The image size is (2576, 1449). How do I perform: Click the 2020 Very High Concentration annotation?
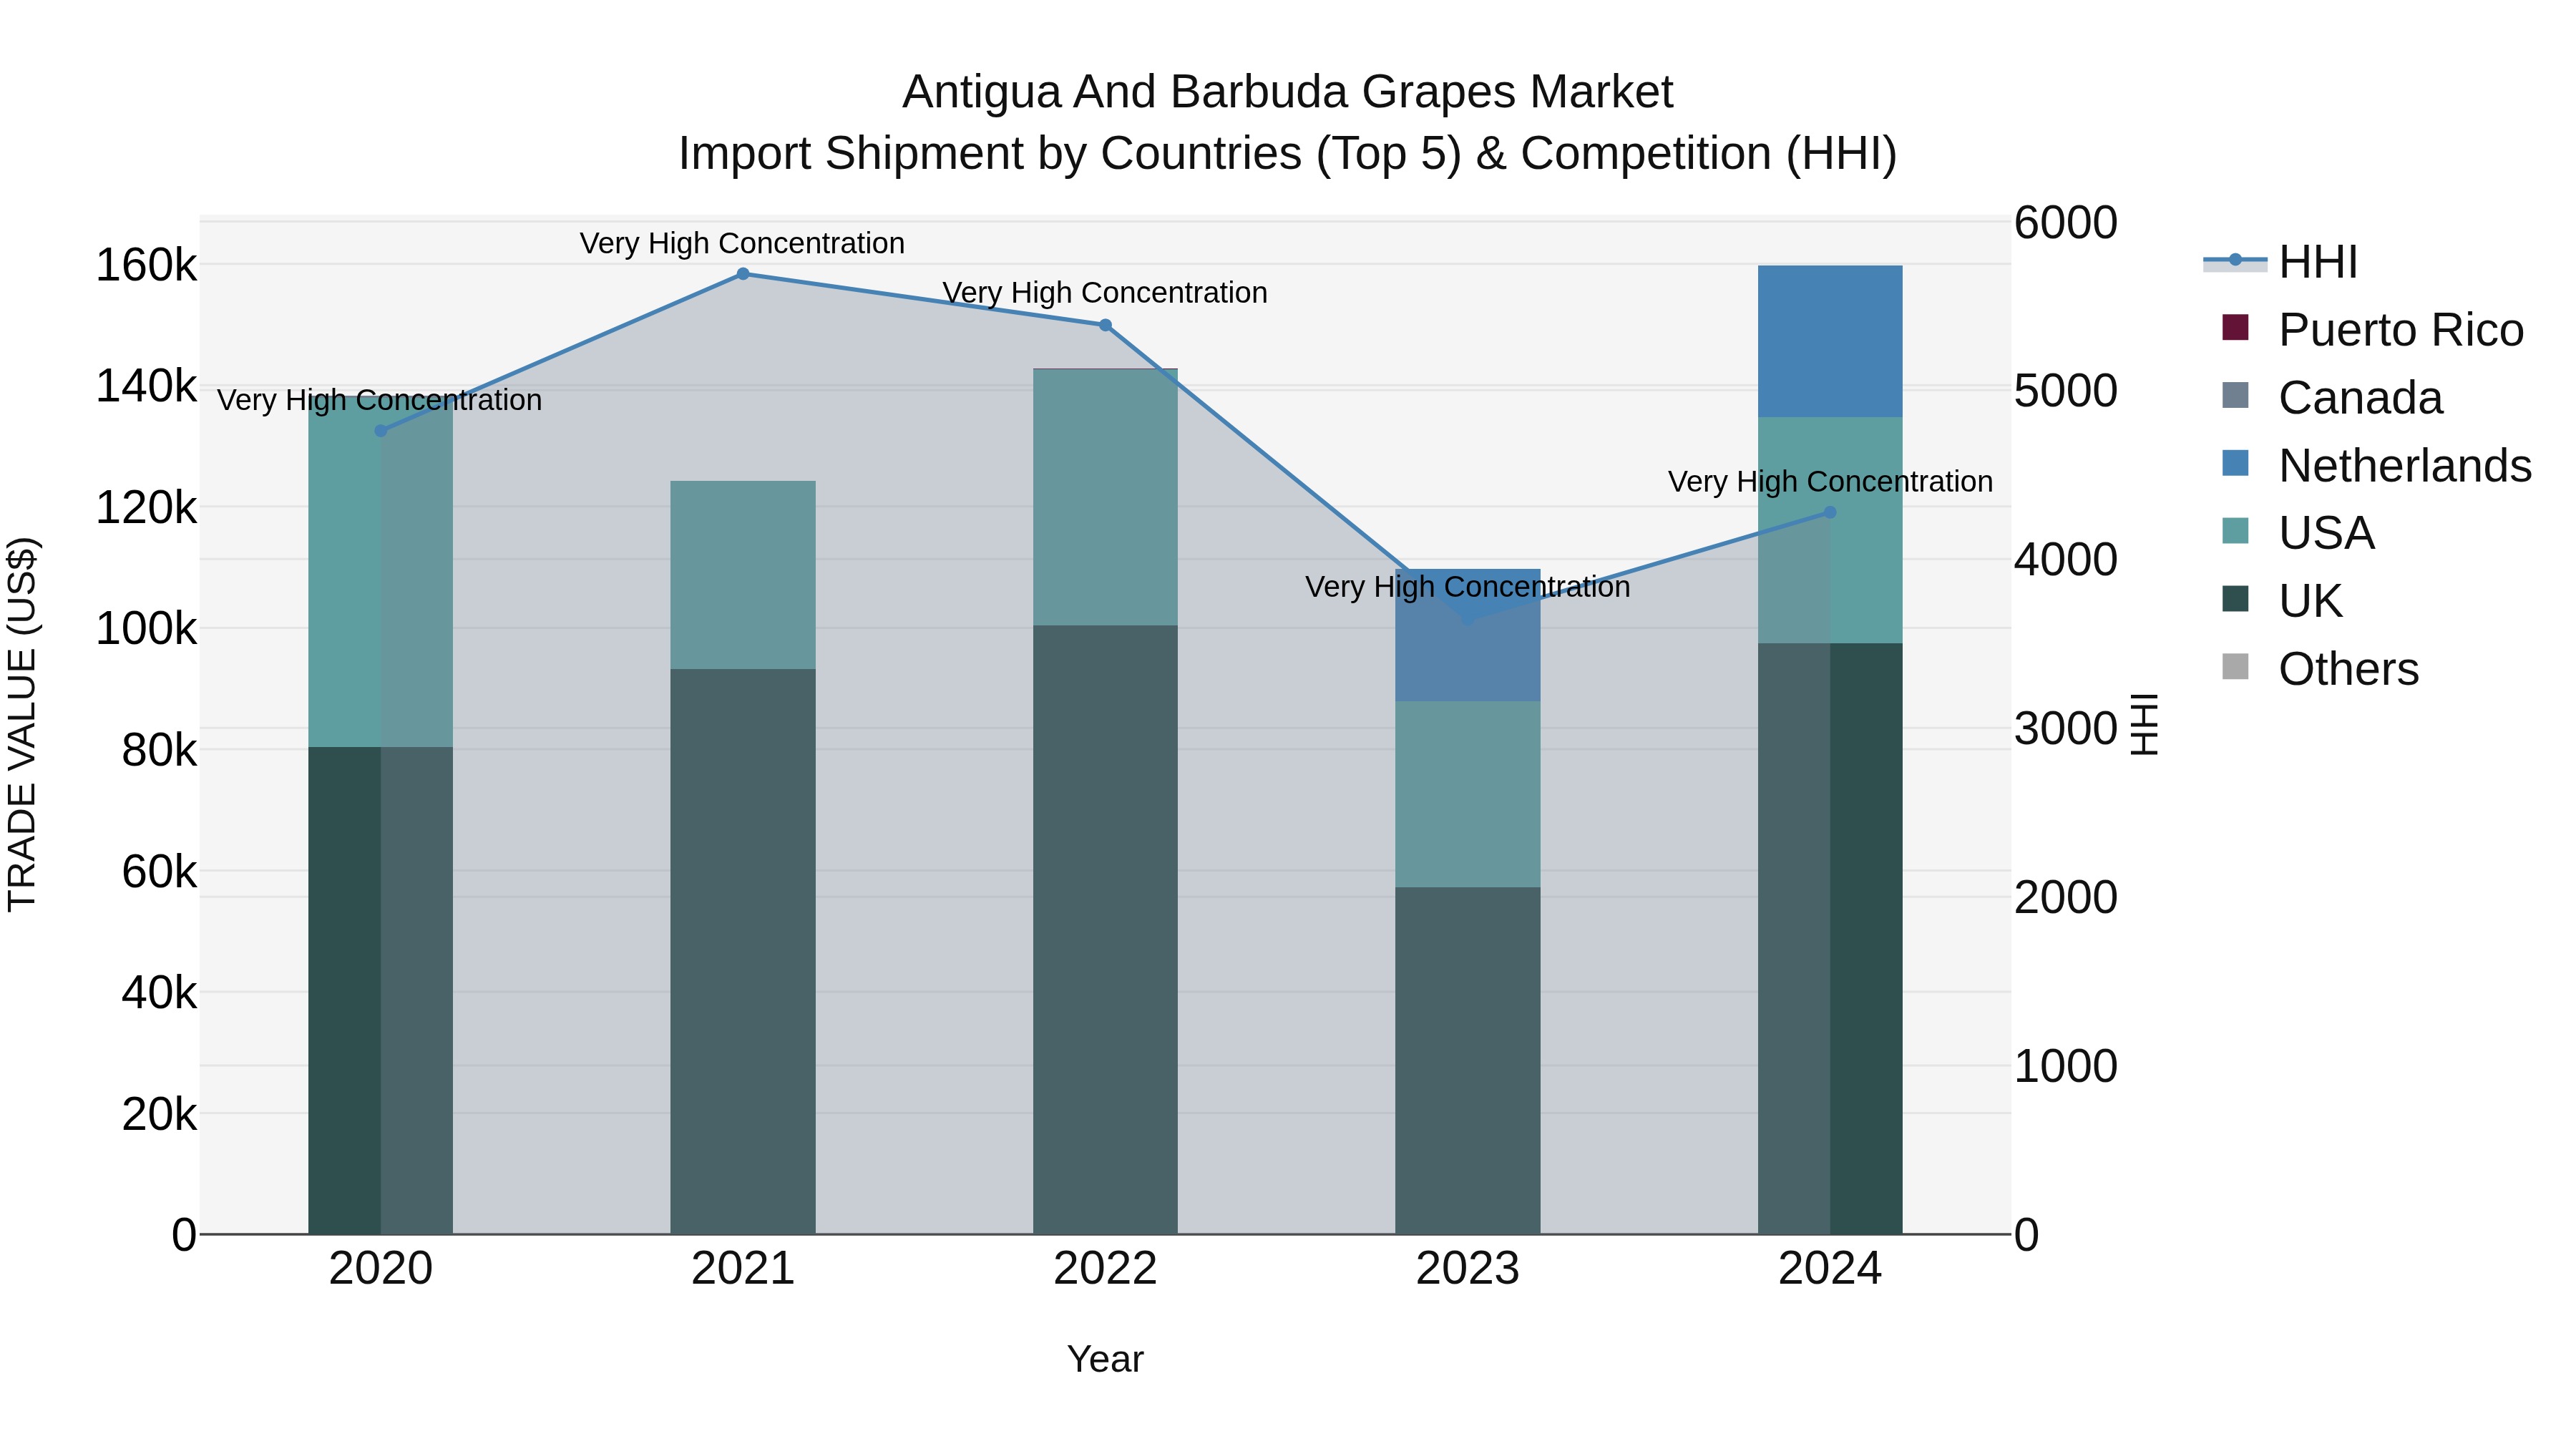380,400
